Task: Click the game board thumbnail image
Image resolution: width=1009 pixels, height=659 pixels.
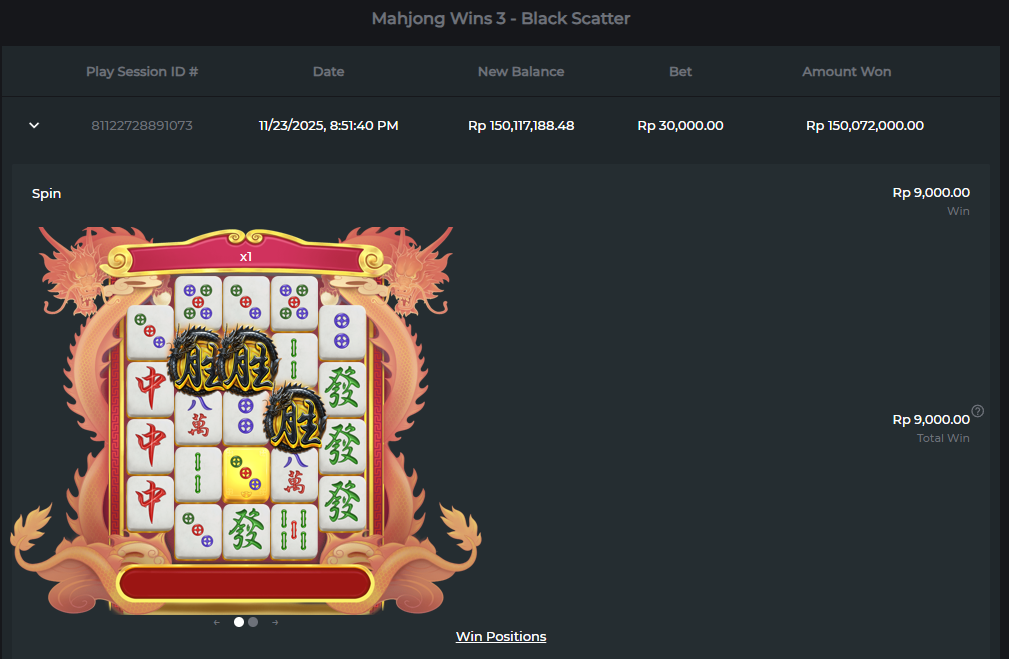Action: pos(245,420)
